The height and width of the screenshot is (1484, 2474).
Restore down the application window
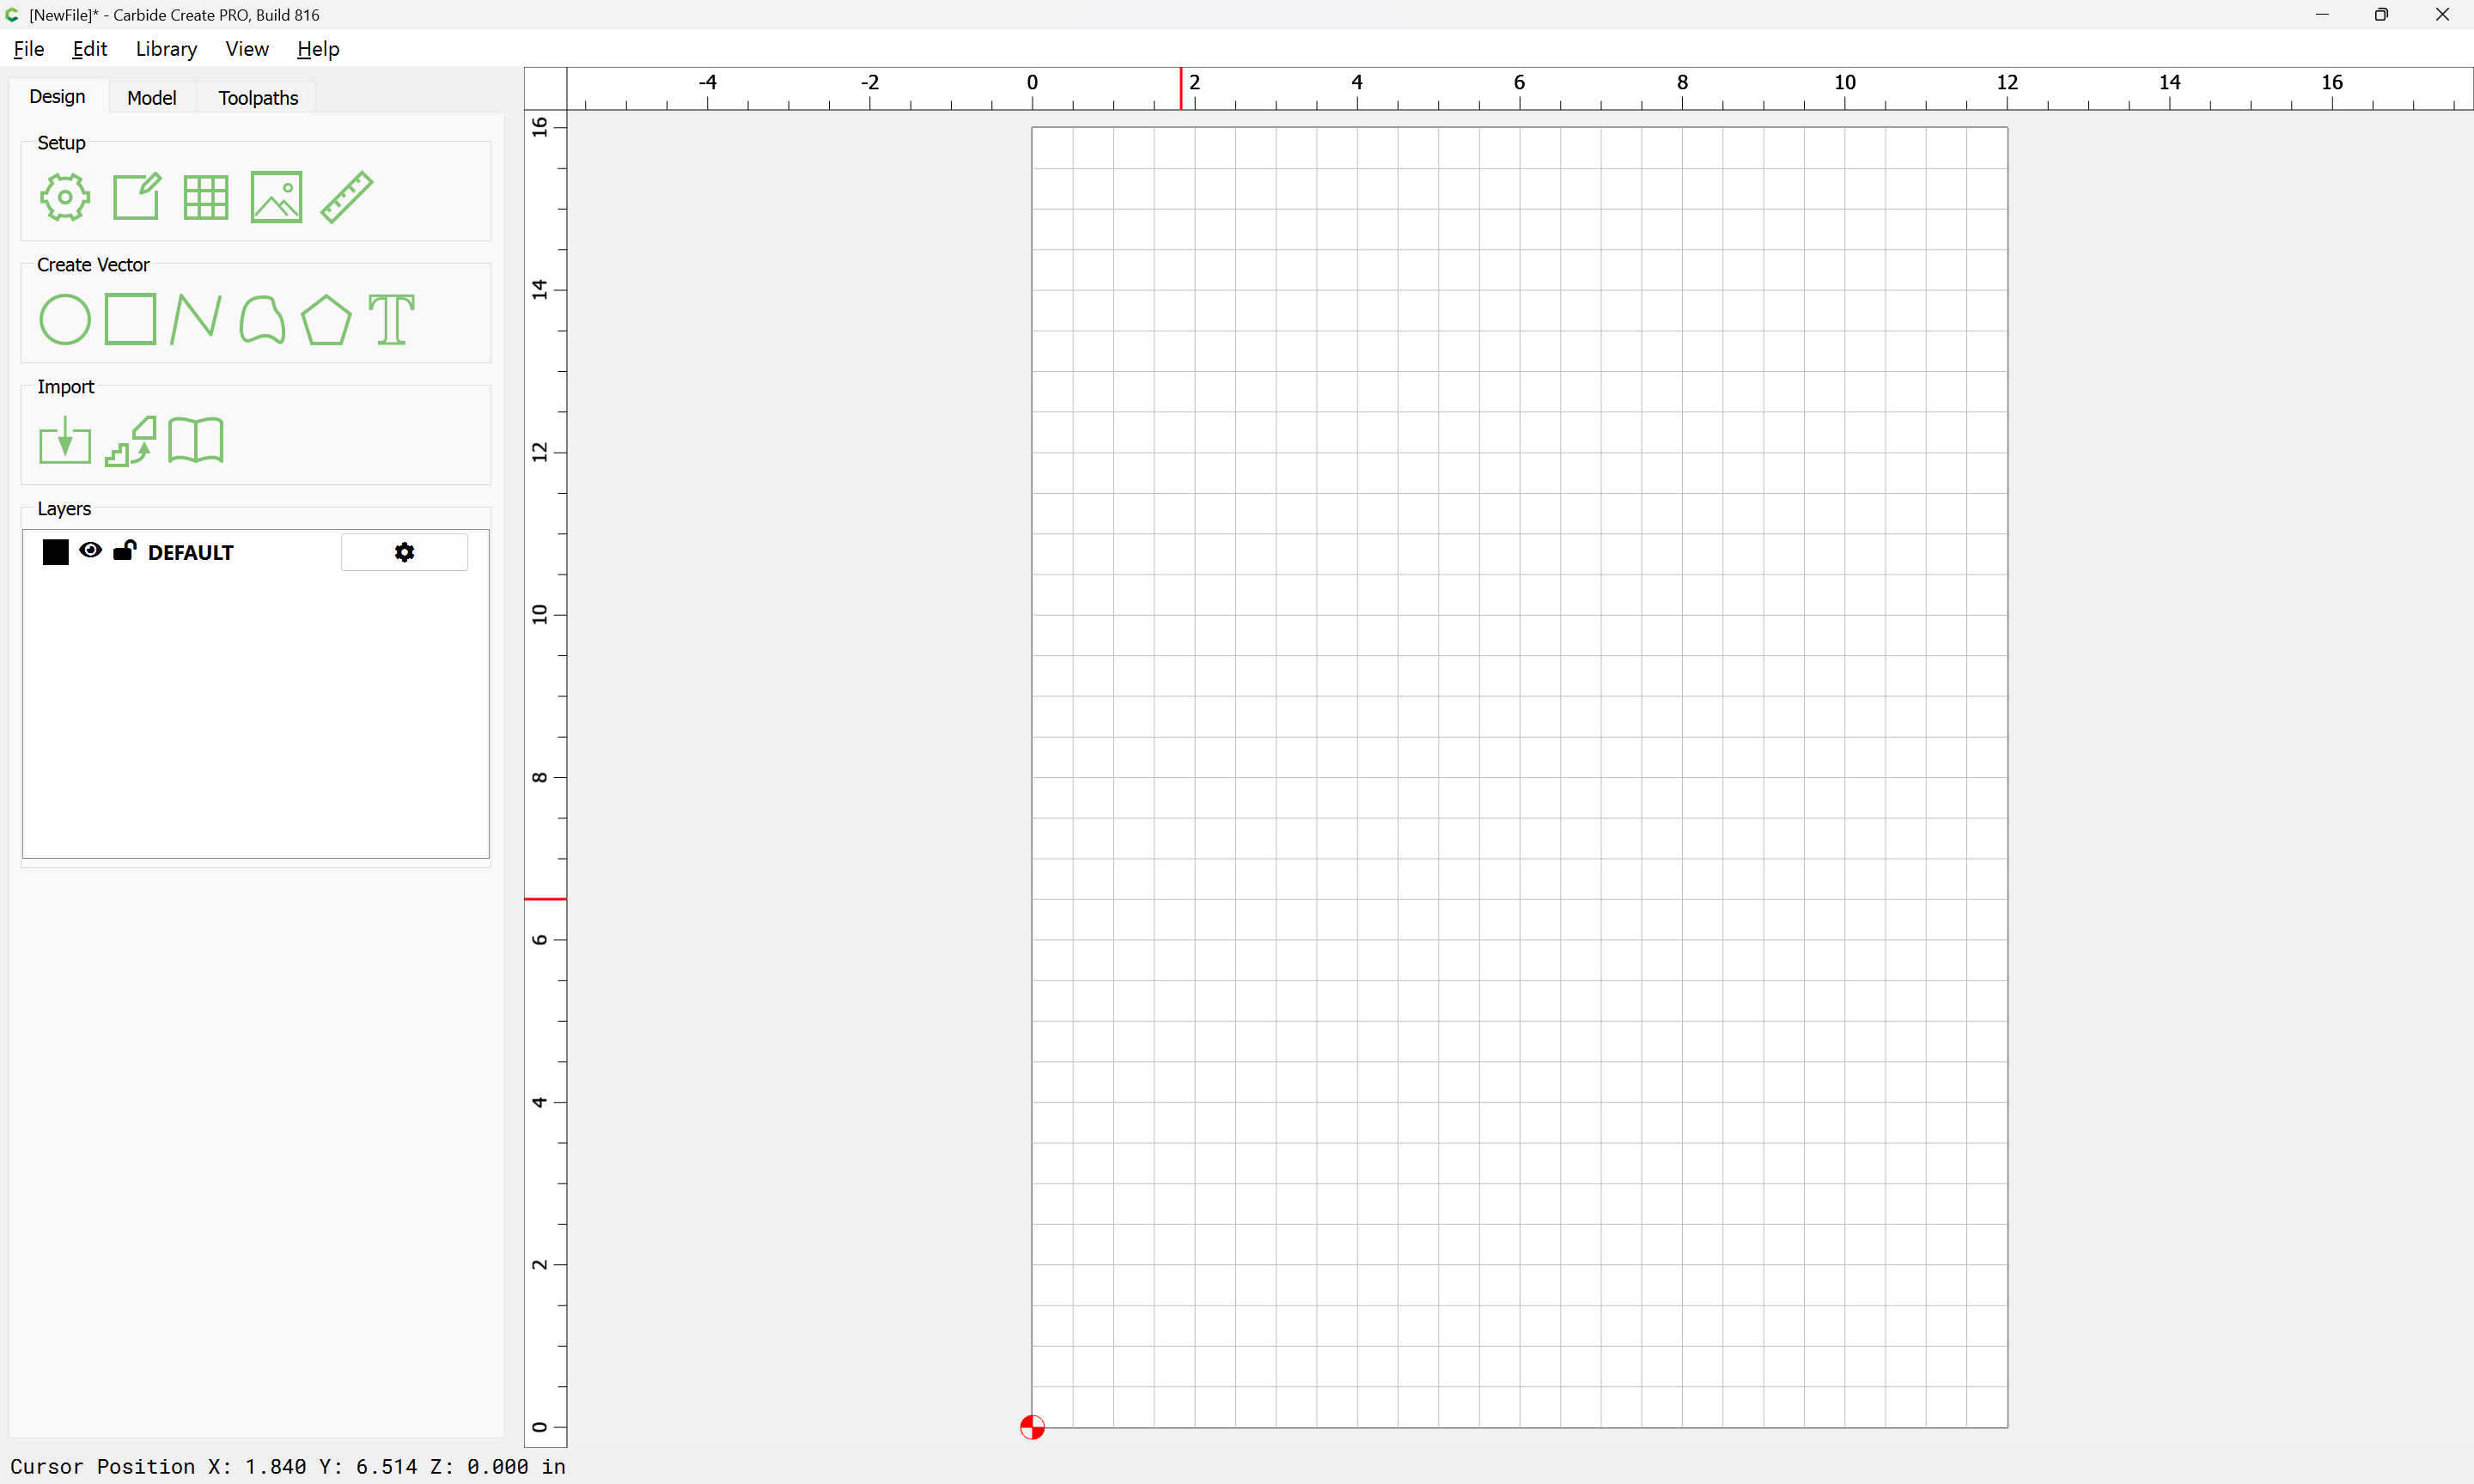point(2381,14)
